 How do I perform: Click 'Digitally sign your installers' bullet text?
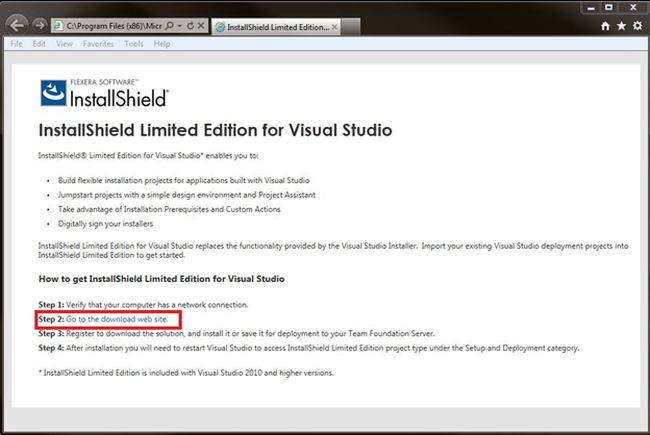coord(105,224)
